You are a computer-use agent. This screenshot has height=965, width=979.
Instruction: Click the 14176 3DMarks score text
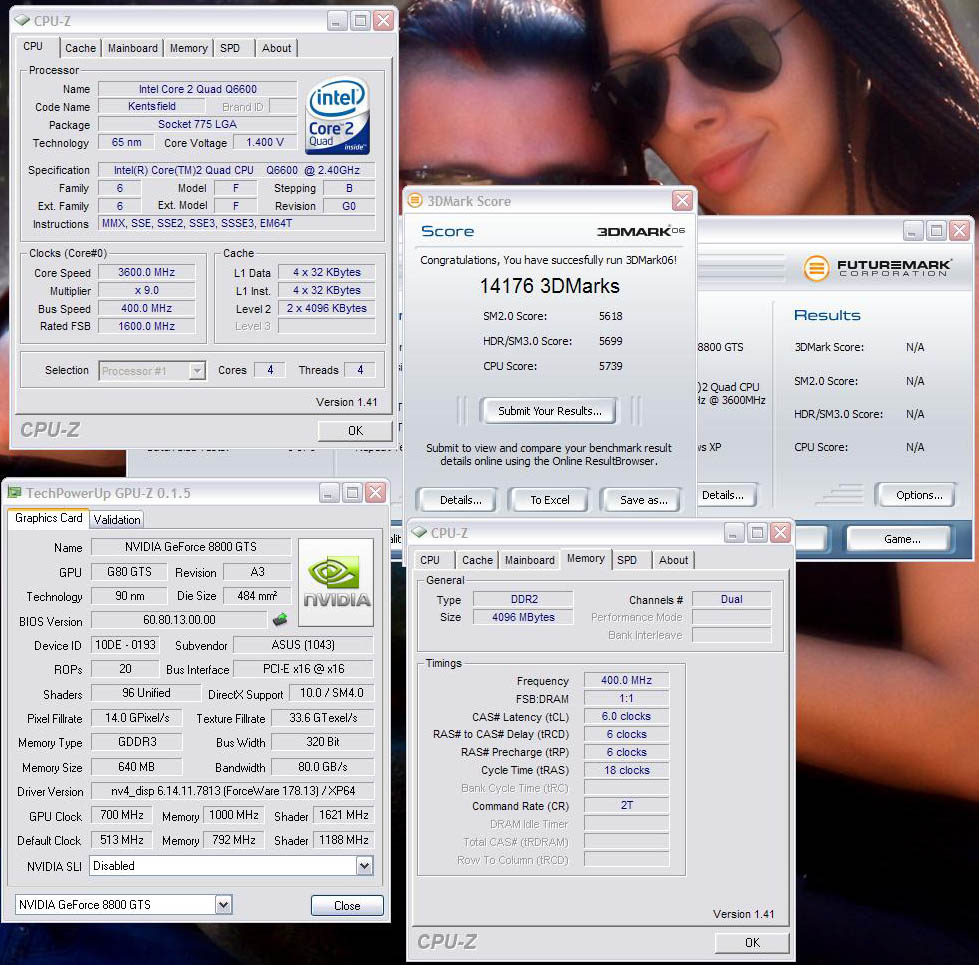(549, 286)
